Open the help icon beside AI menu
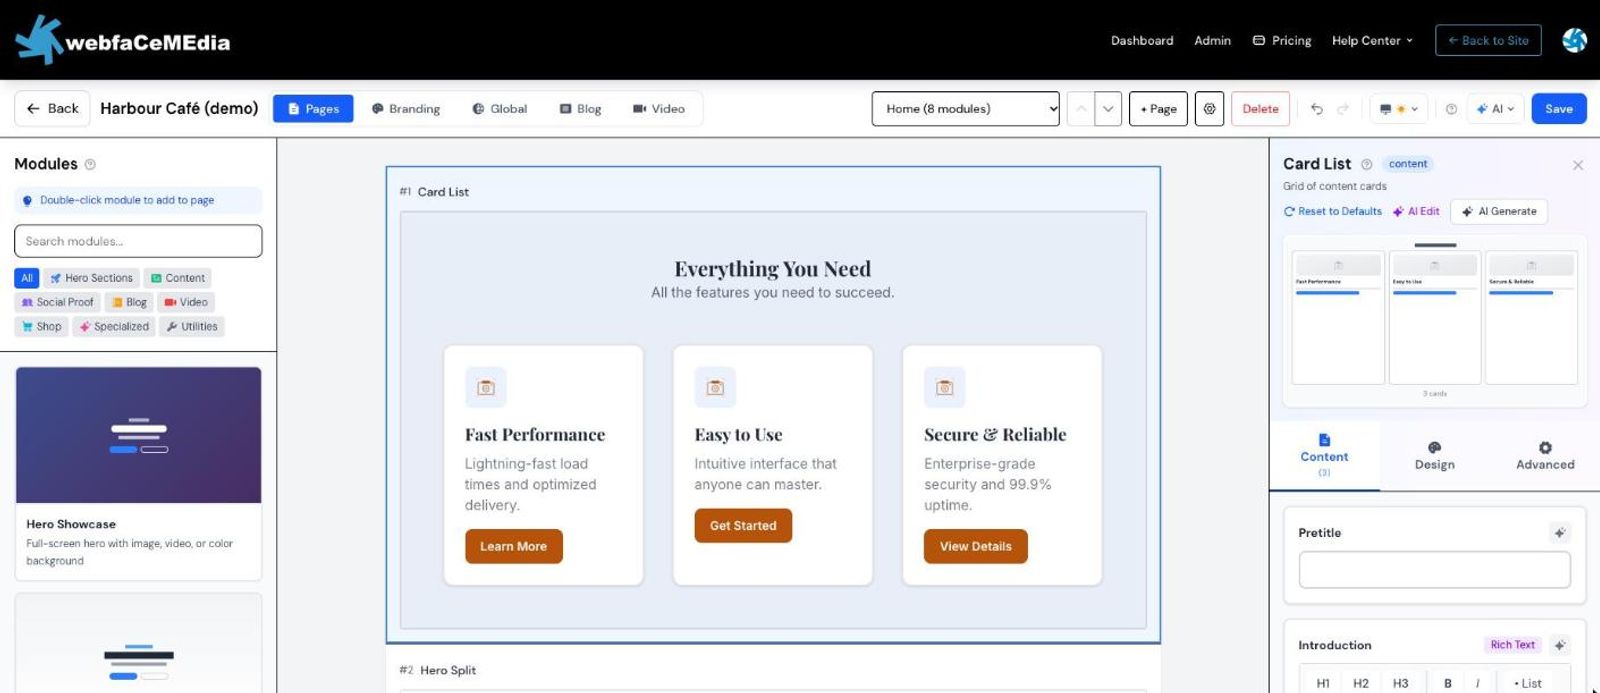Image resolution: width=1600 pixels, height=693 pixels. (x=1451, y=109)
